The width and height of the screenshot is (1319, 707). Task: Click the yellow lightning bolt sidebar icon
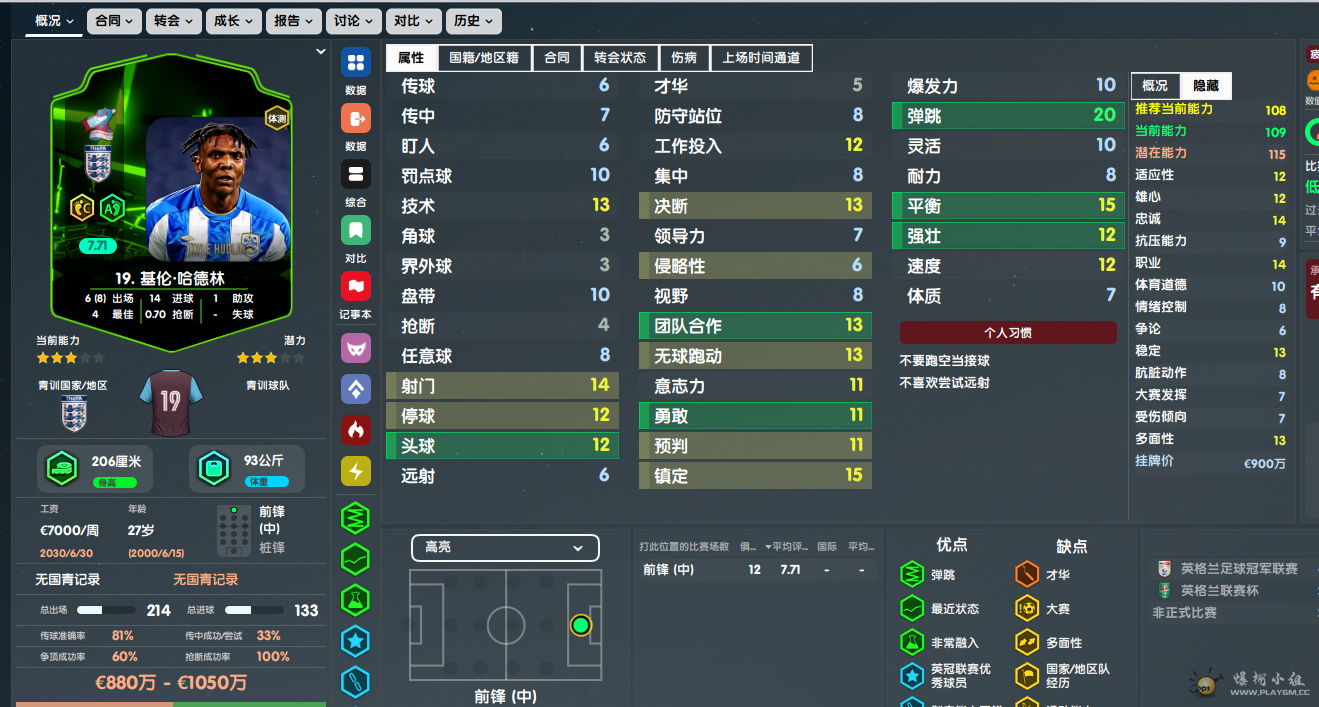coord(356,471)
